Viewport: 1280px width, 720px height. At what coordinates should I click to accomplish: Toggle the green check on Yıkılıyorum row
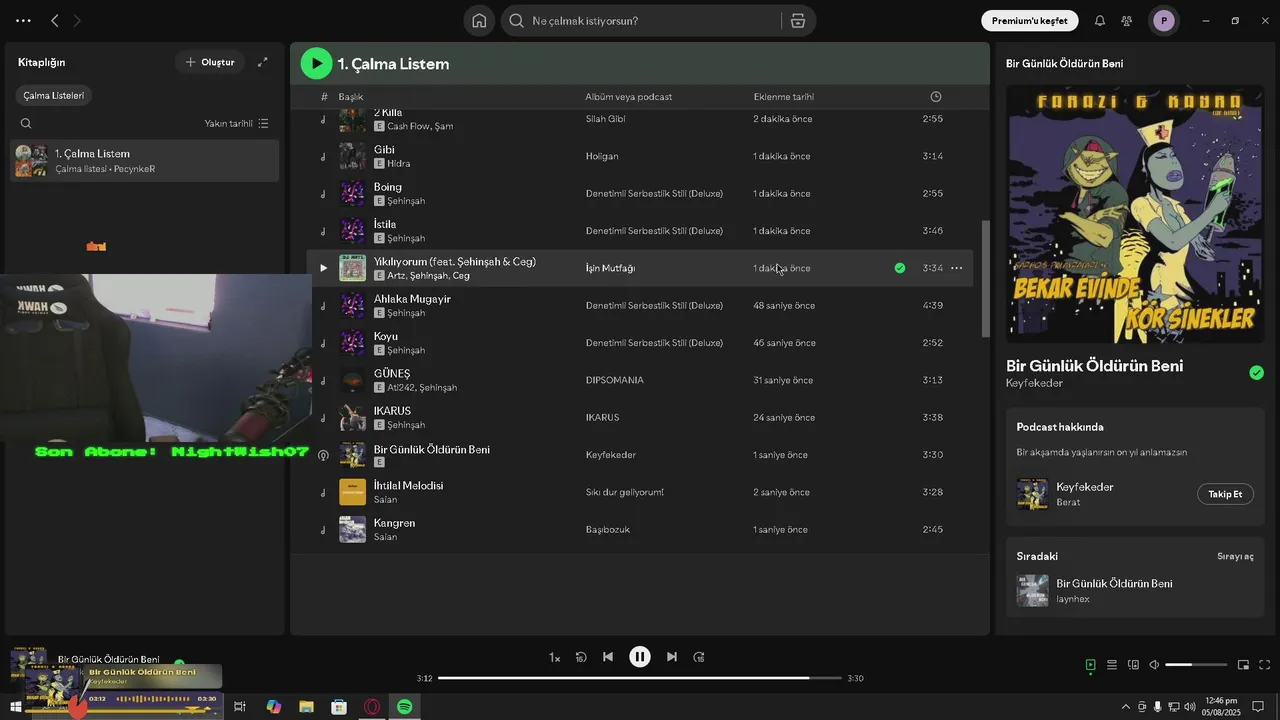coord(900,268)
